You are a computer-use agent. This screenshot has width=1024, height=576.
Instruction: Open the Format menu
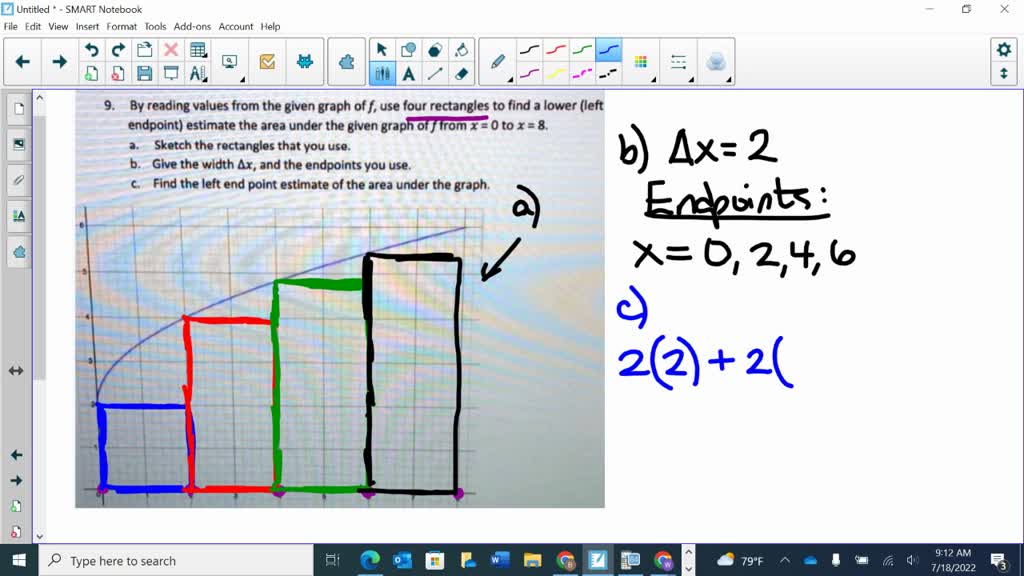[x=121, y=27]
